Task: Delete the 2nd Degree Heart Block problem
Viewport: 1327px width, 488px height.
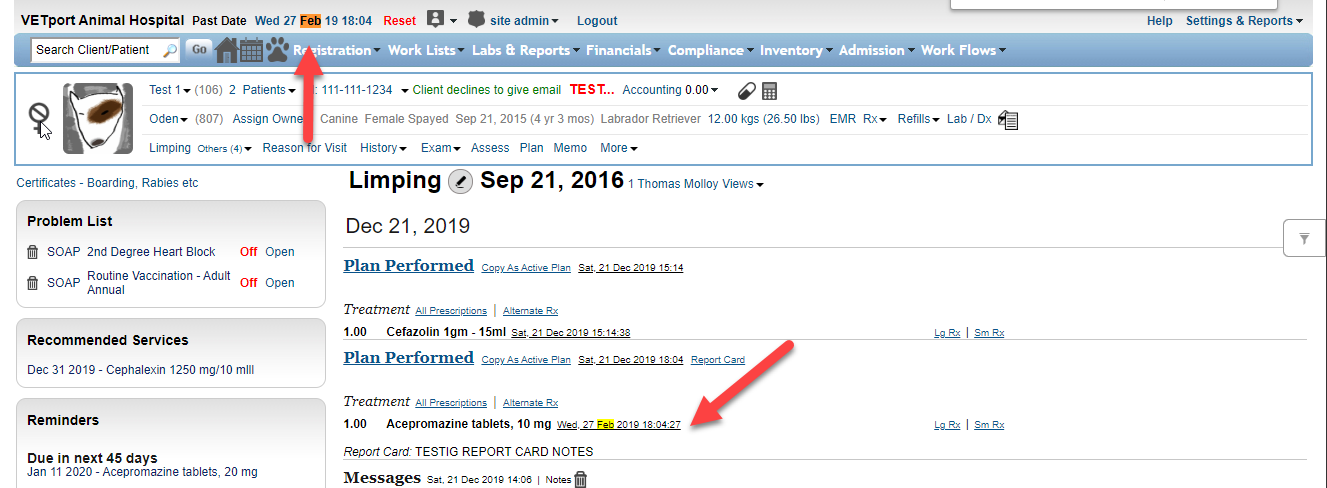Action: point(33,252)
